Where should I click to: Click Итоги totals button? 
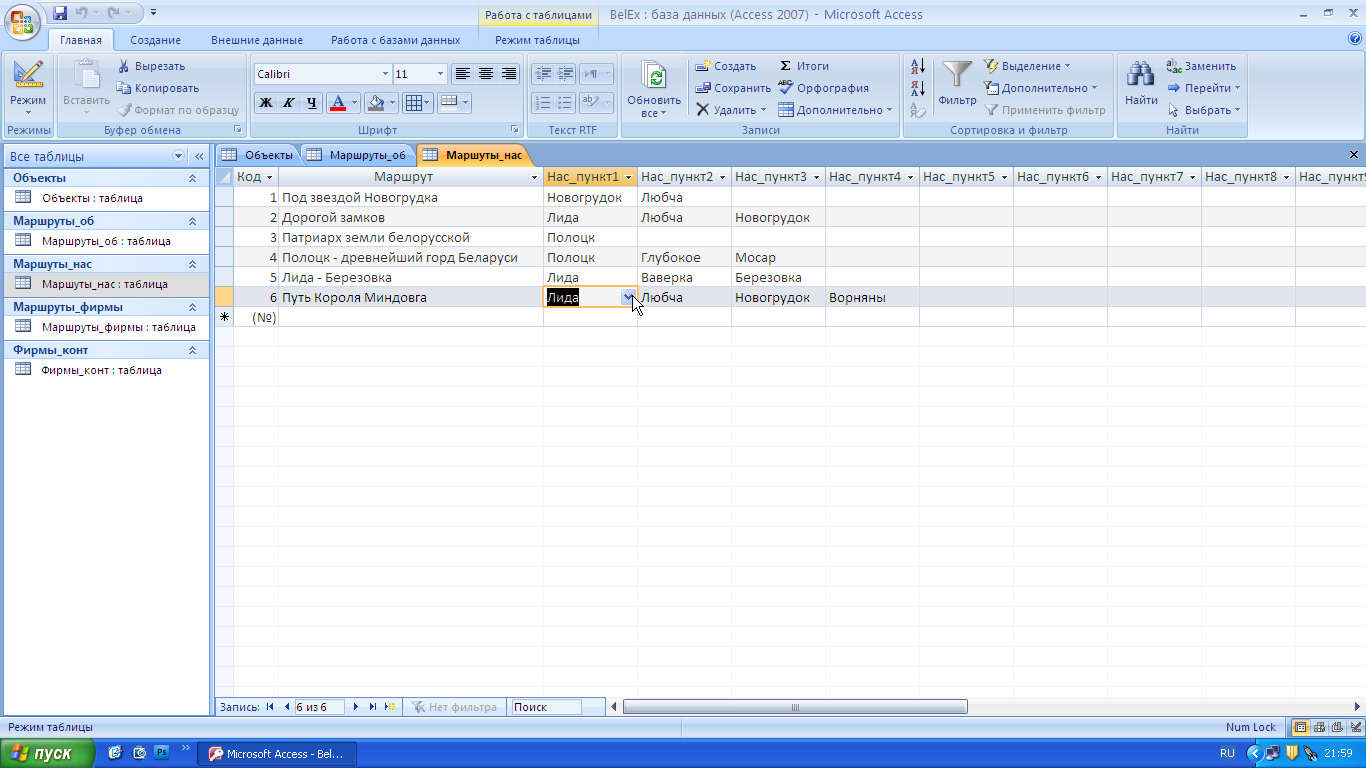[x=804, y=66]
